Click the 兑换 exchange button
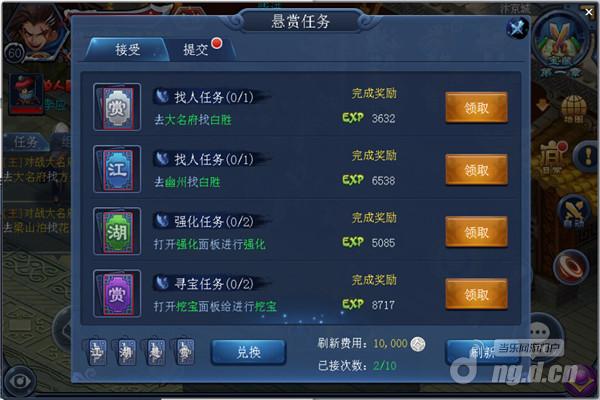Image resolution: width=600 pixels, height=400 pixels. click(x=248, y=352)
